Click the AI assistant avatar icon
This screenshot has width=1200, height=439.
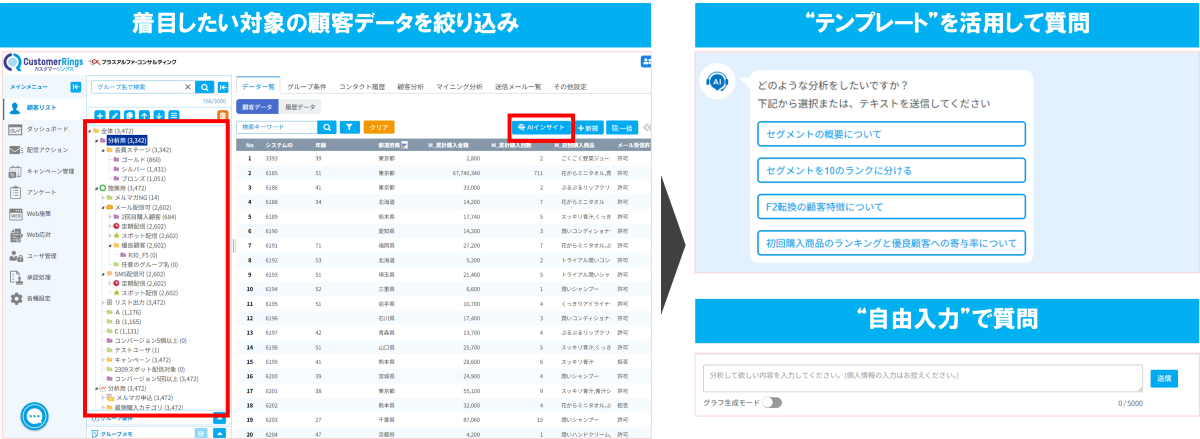coord(715,83)
